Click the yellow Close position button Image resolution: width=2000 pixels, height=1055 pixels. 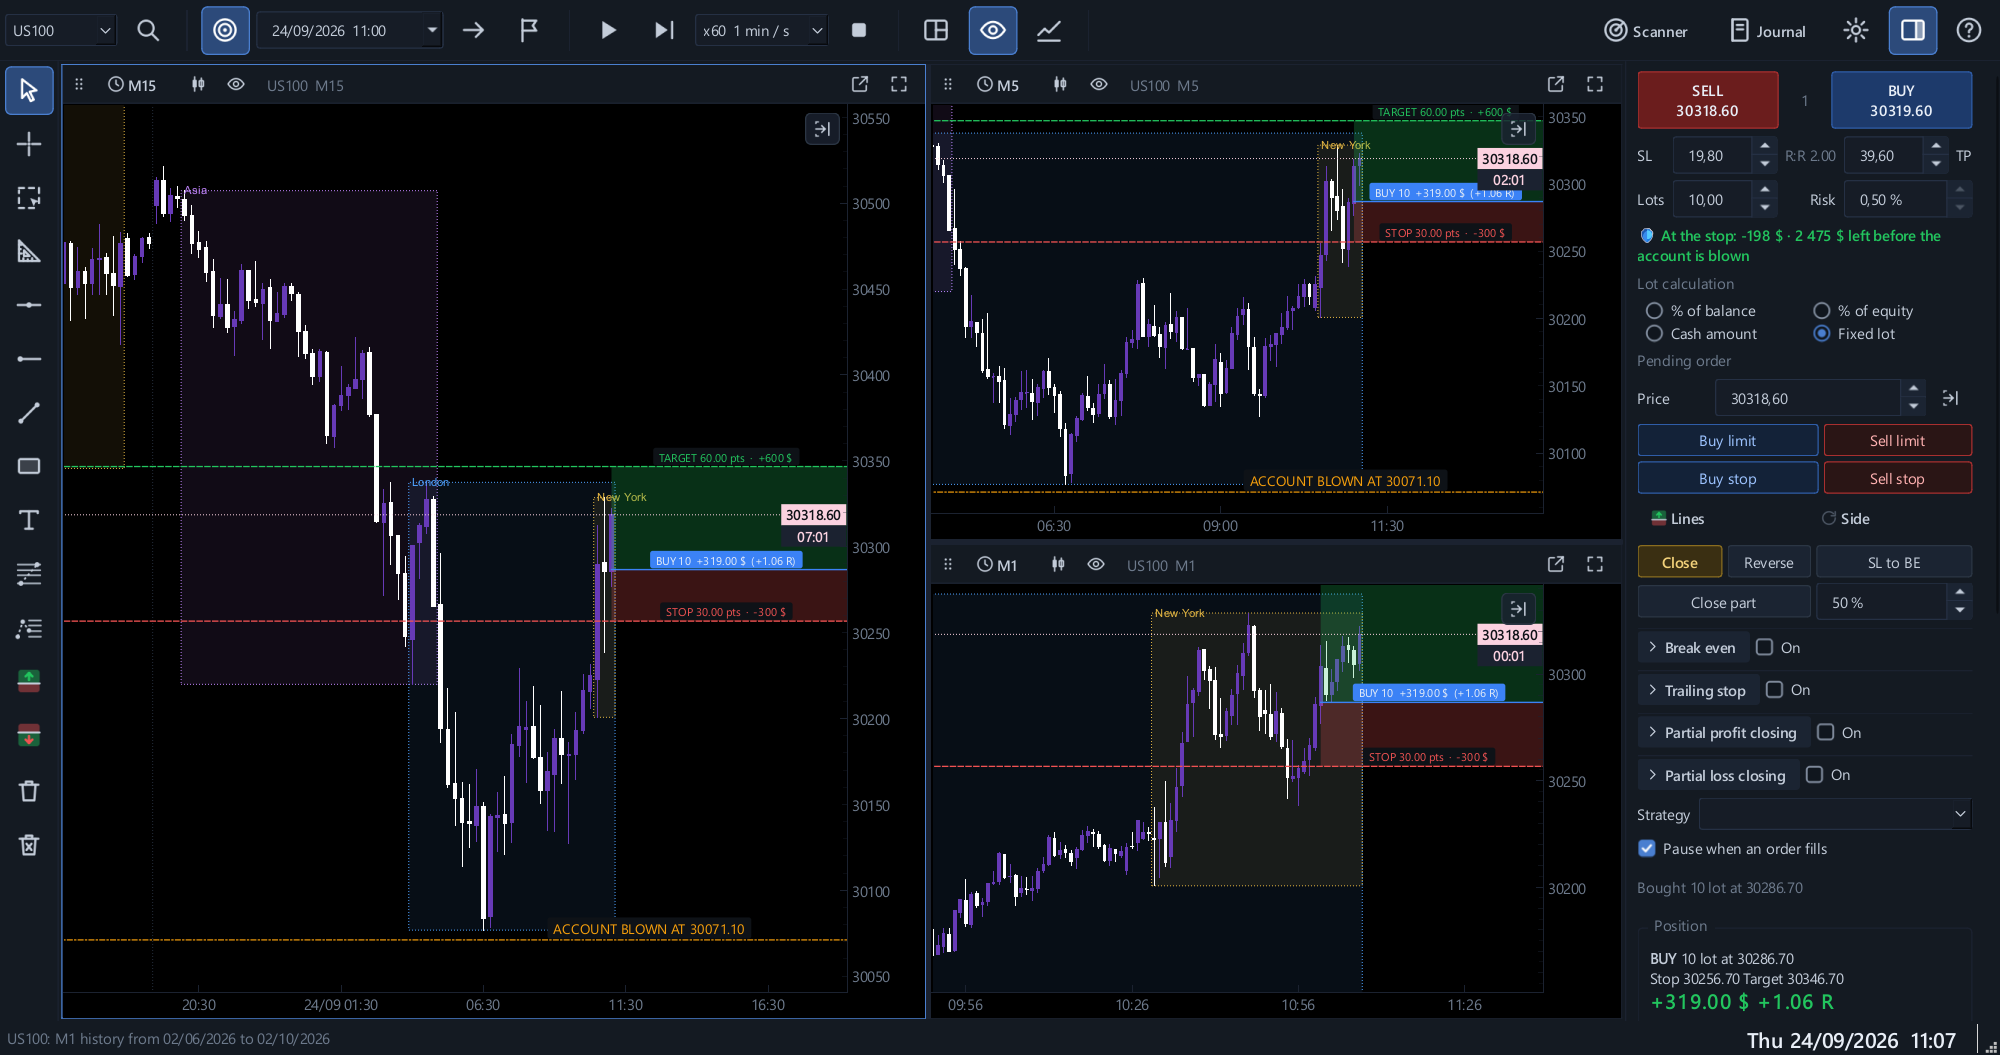pos(1680,562)
